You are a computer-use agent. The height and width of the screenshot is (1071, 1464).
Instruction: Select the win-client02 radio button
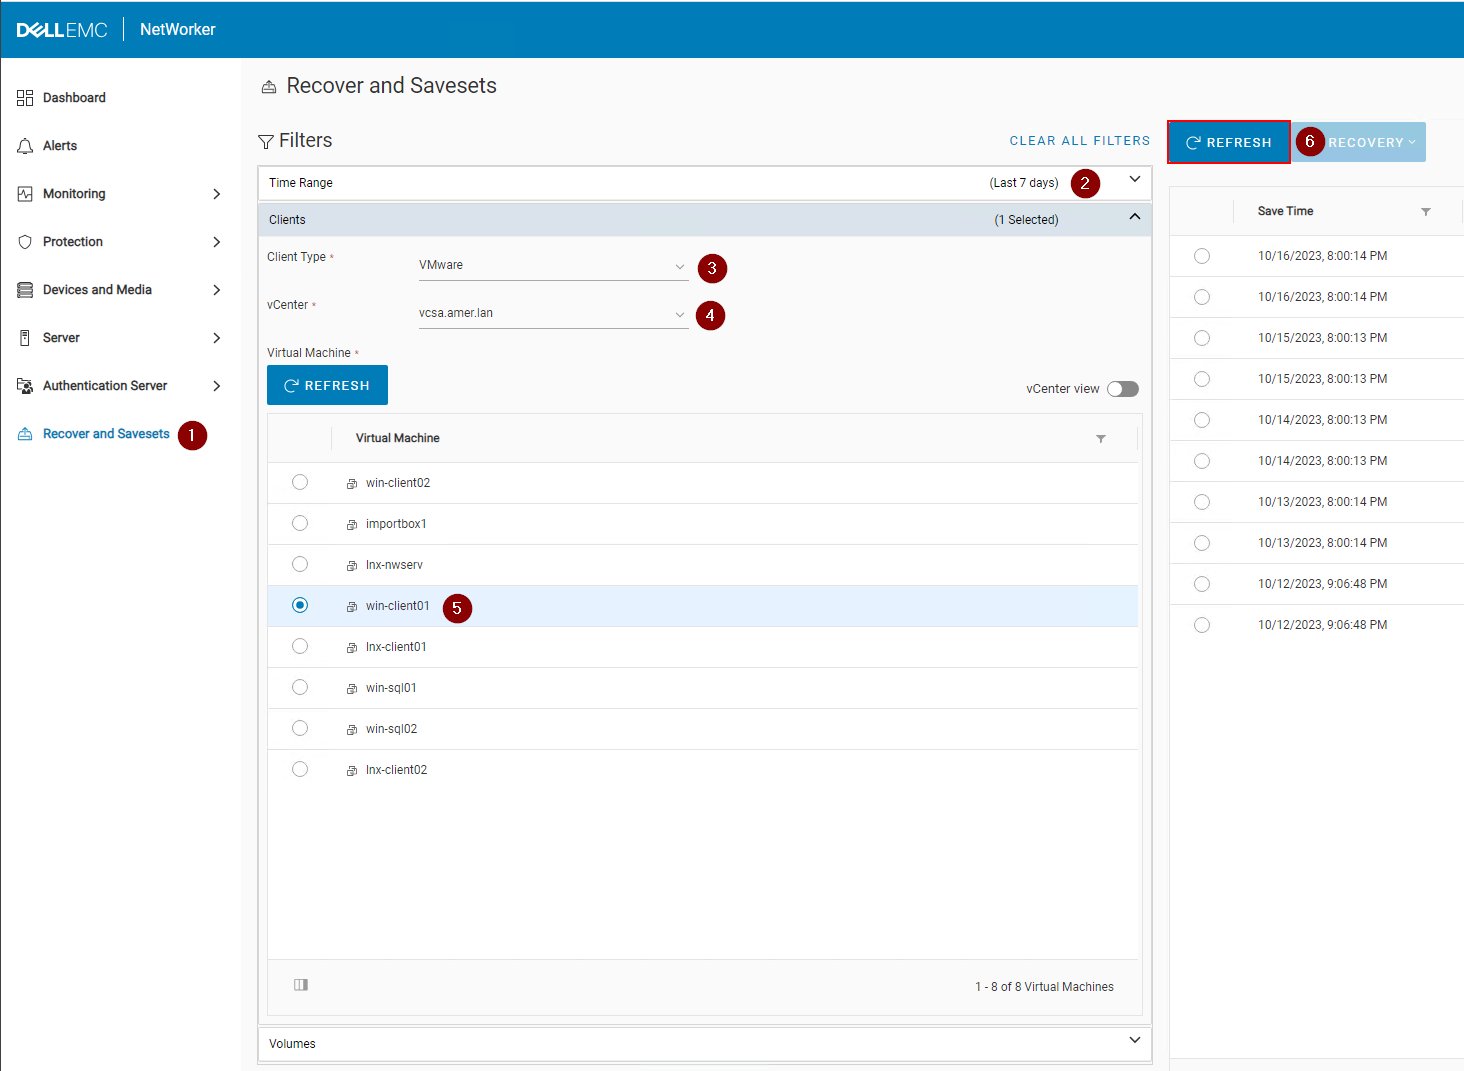pyautogui.click(x=300, y=482)
